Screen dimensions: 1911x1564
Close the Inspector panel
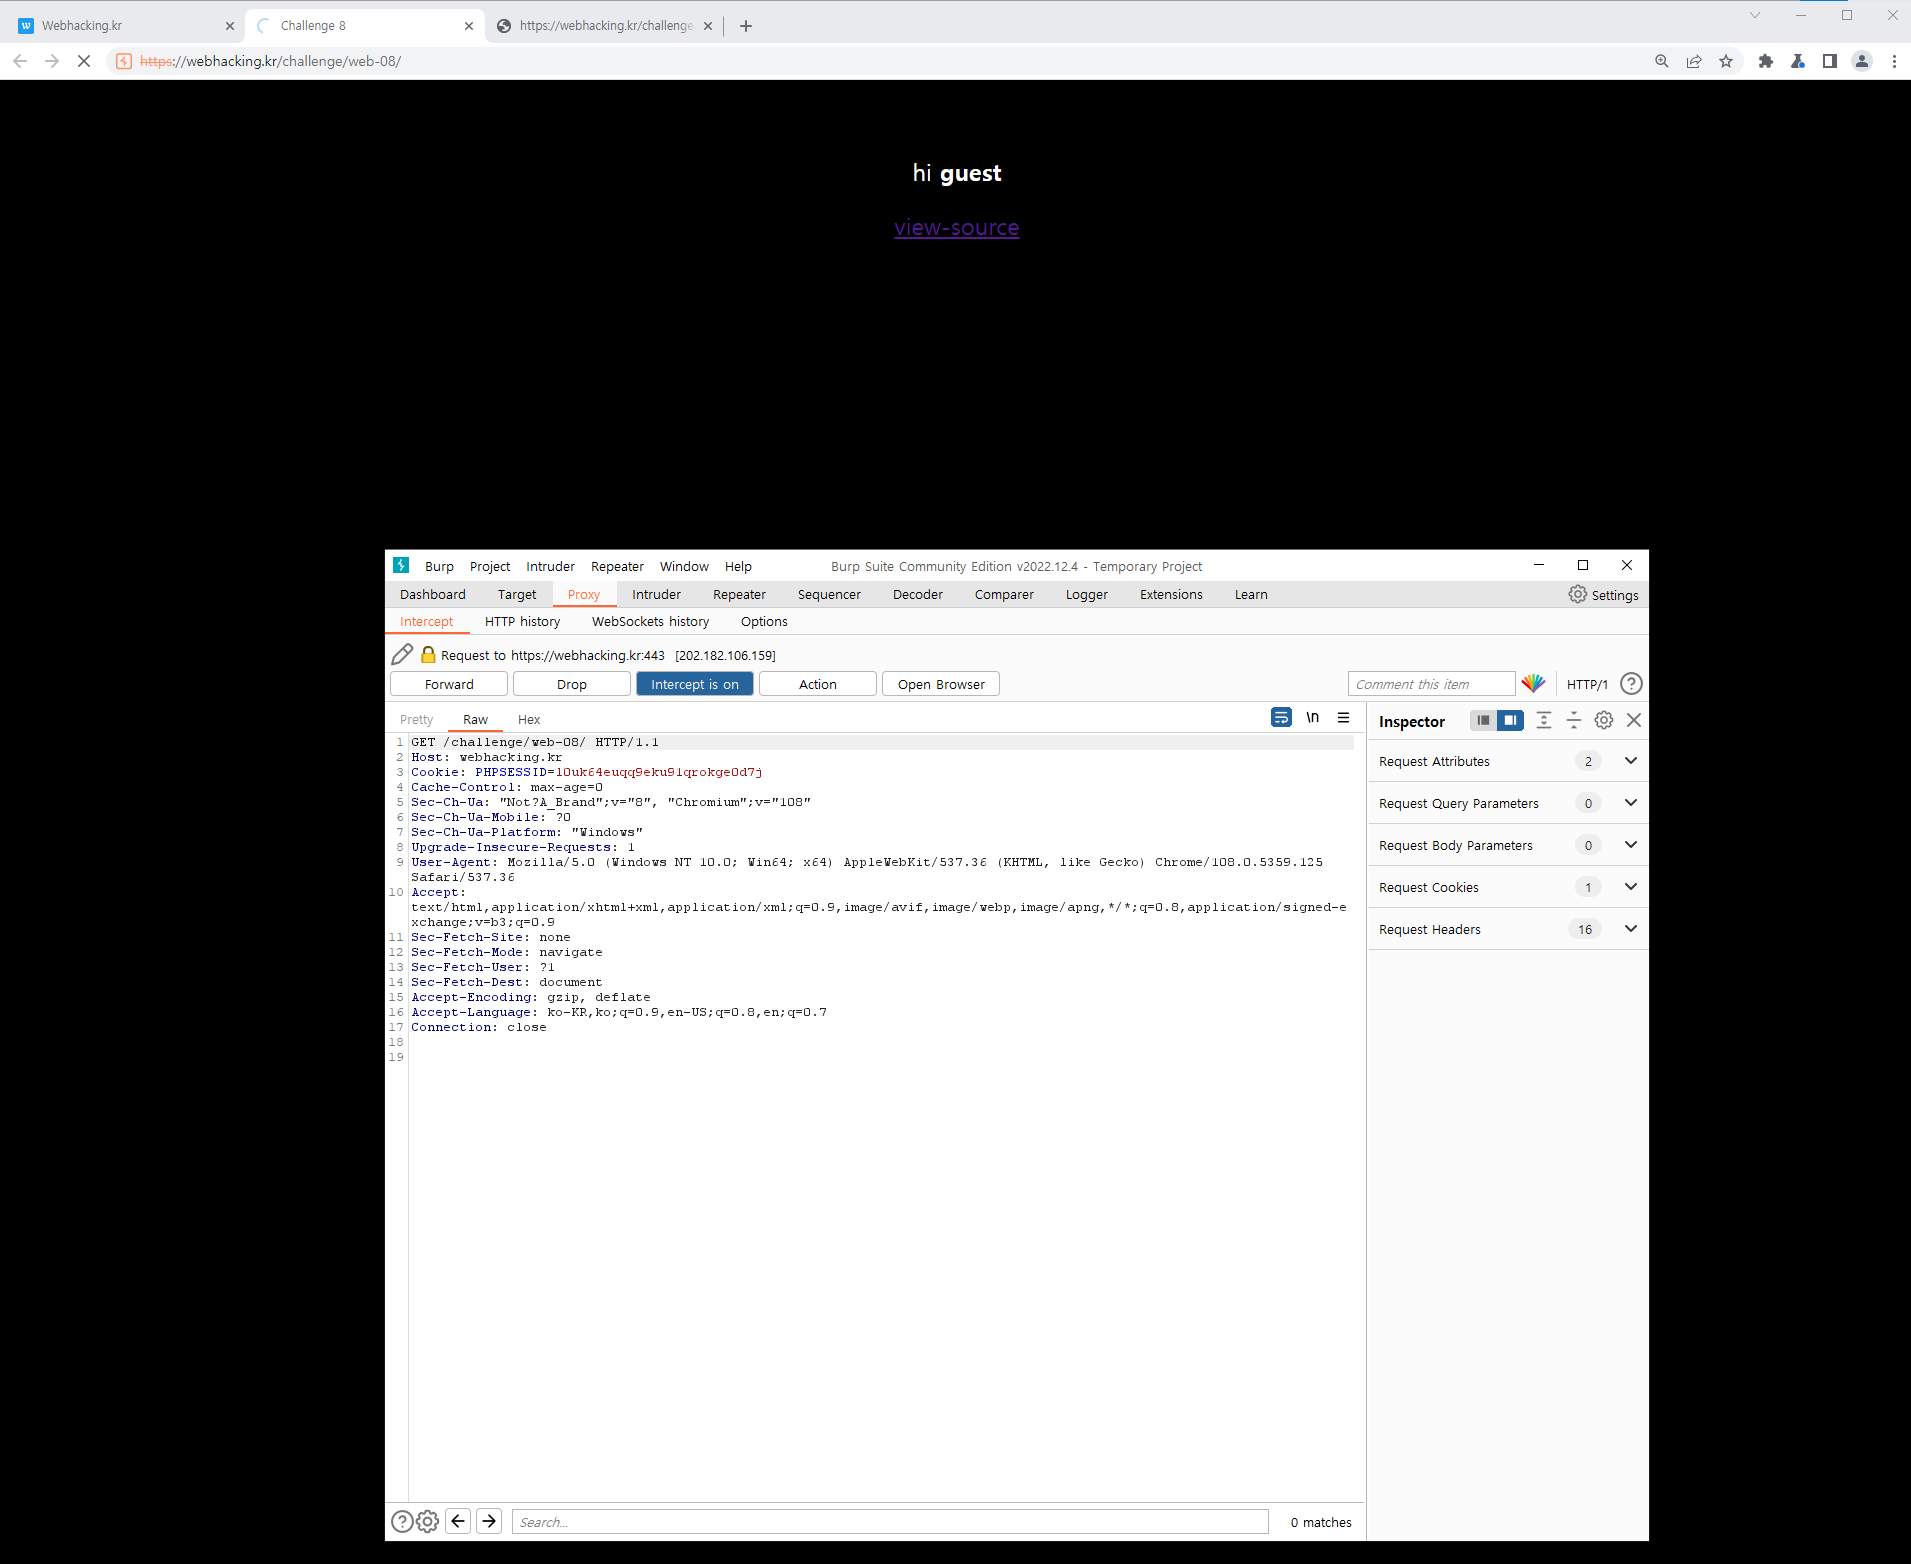click(x=1634, y=720)
